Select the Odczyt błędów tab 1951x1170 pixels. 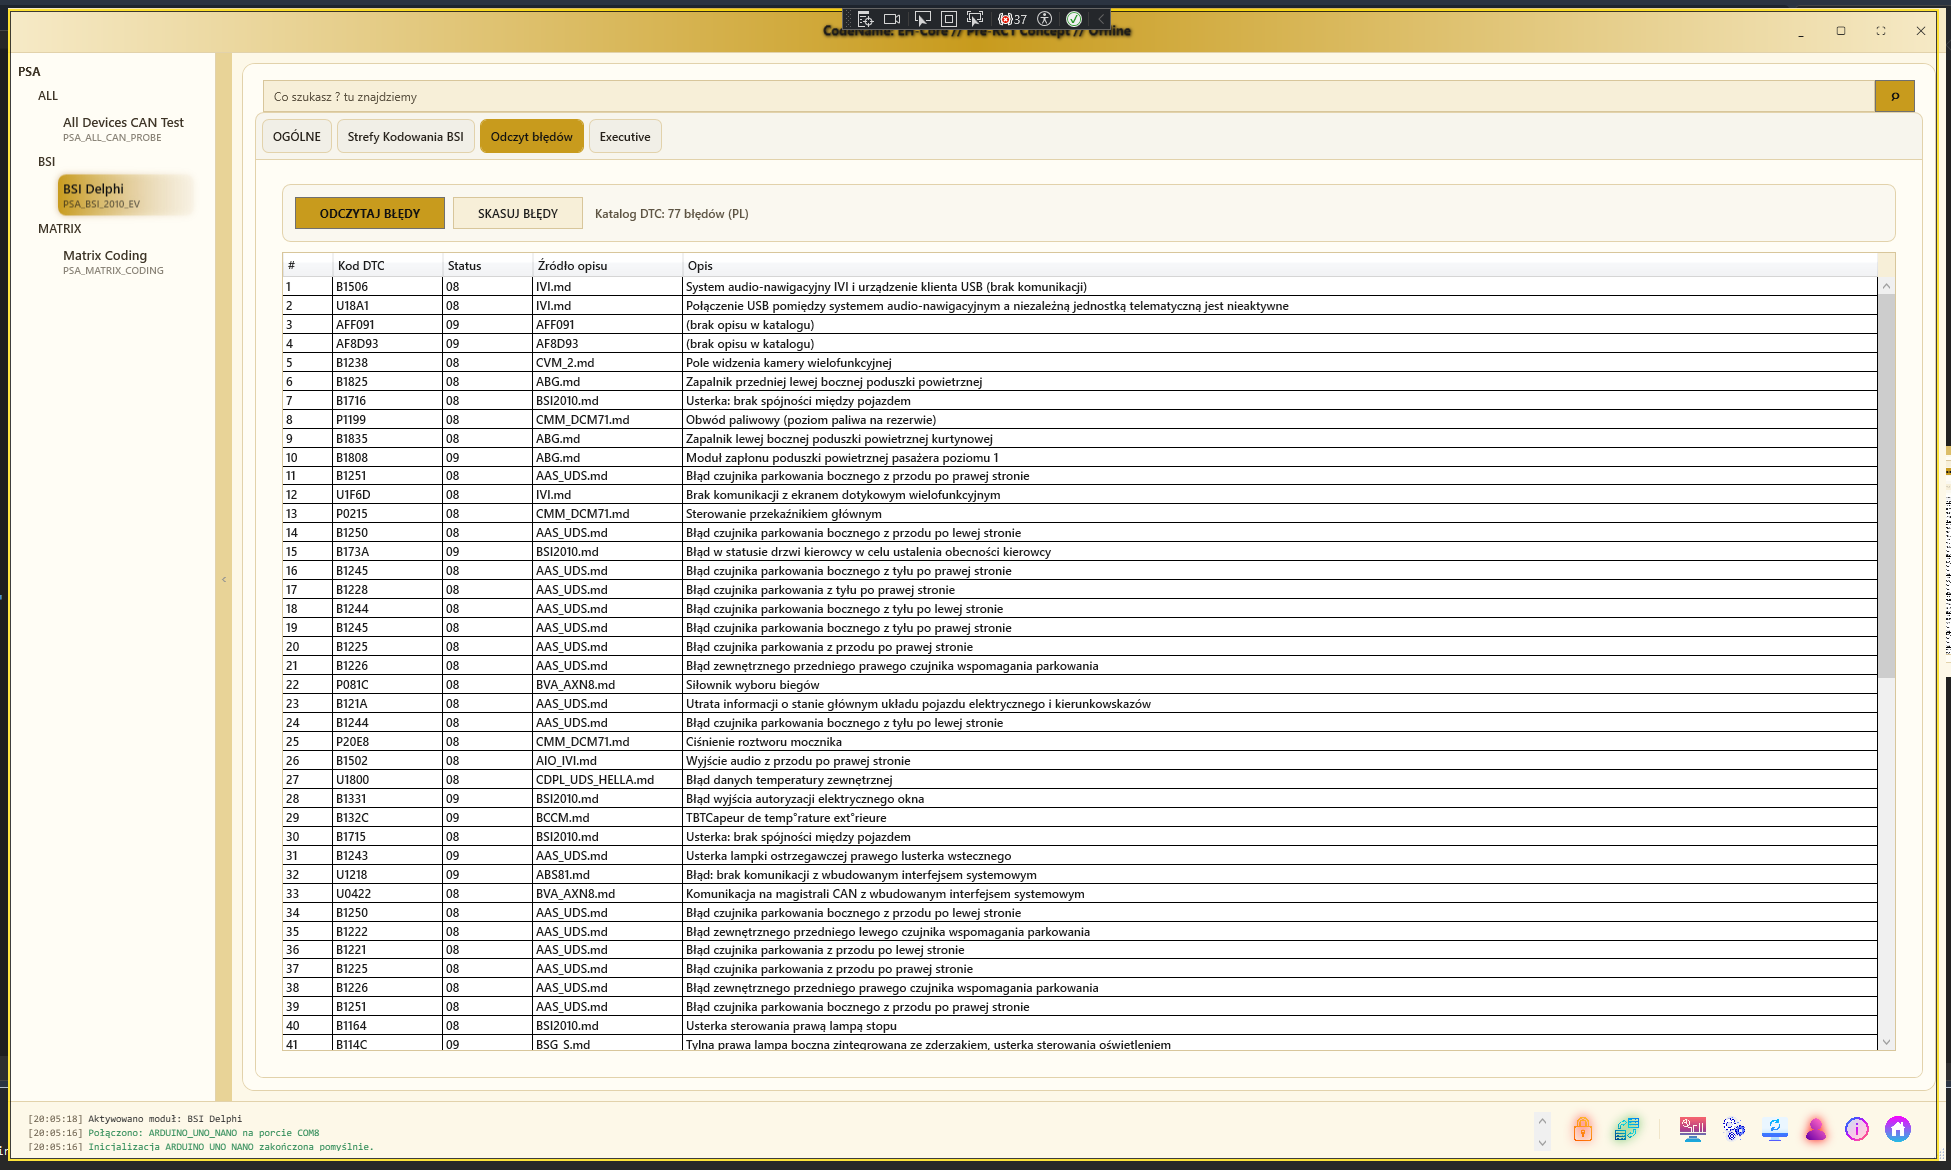(531, 136)
